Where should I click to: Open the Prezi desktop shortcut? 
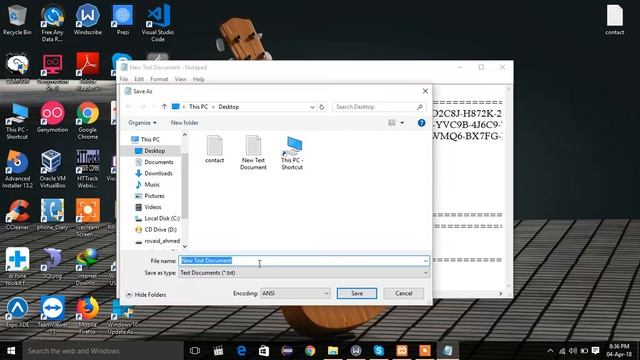pyautogui.click(x=122, y=20)
